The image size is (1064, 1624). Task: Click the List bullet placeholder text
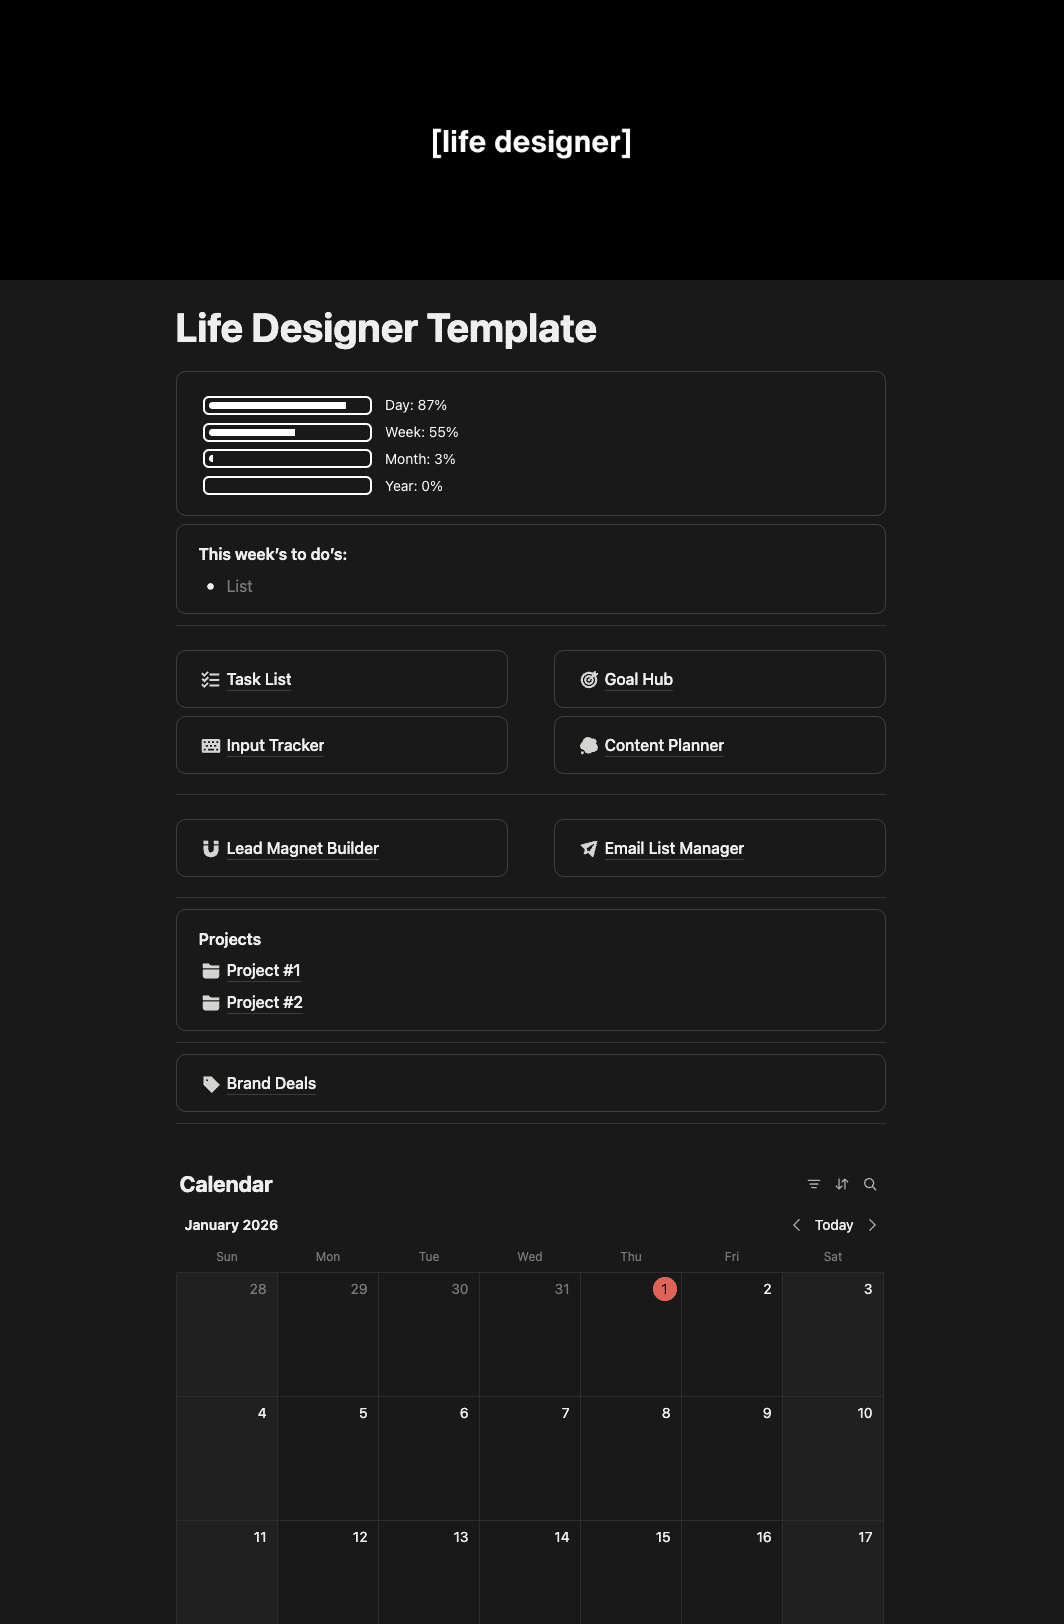tap(239, 587)
